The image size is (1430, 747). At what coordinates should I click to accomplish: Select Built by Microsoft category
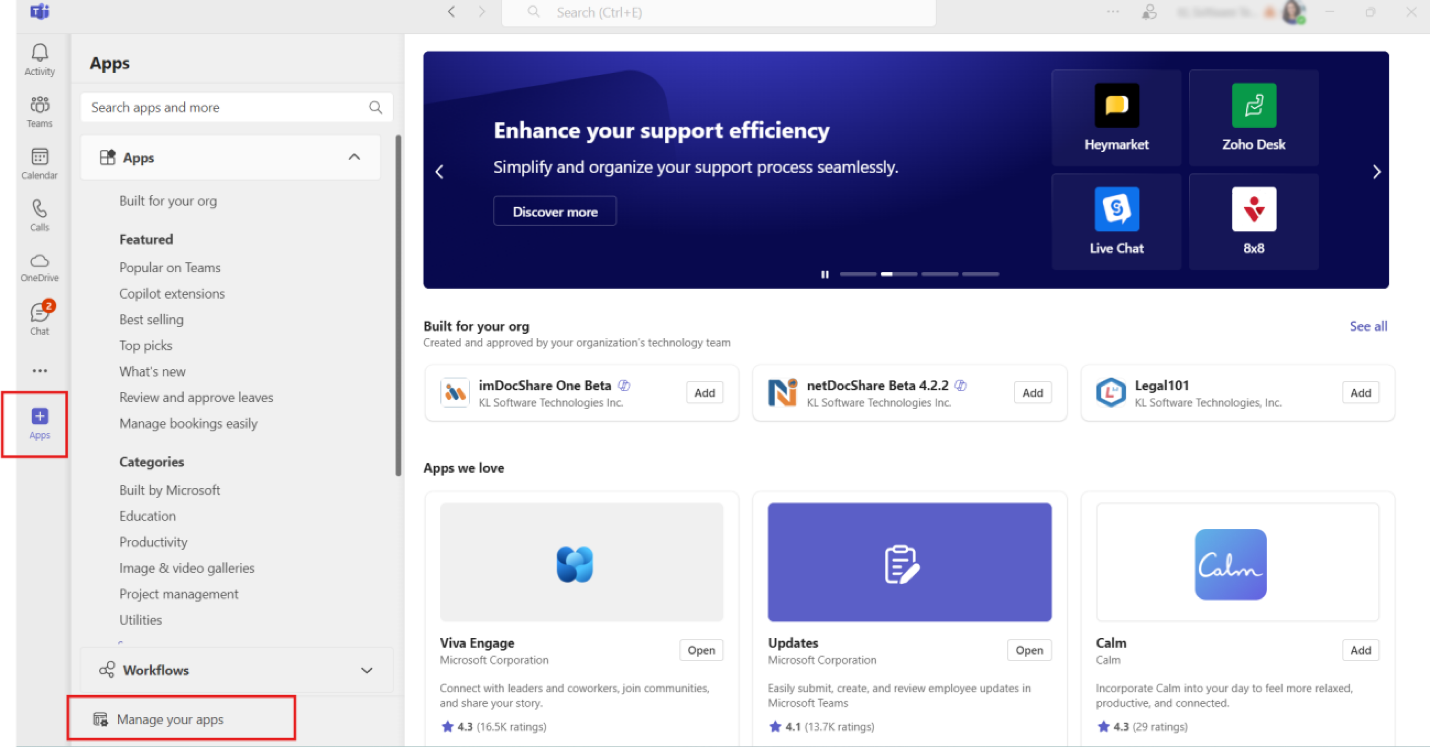click(170, 490)
